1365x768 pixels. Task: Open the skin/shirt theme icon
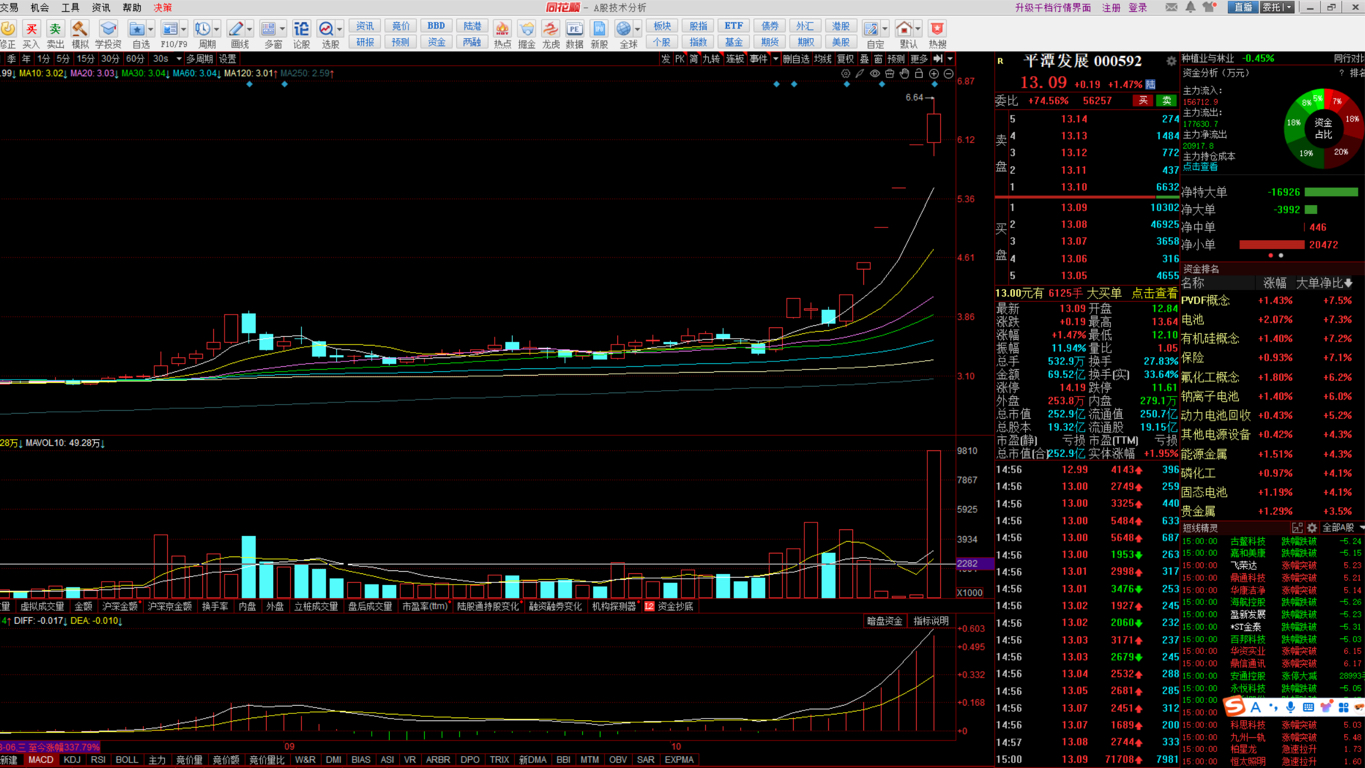1210,7
